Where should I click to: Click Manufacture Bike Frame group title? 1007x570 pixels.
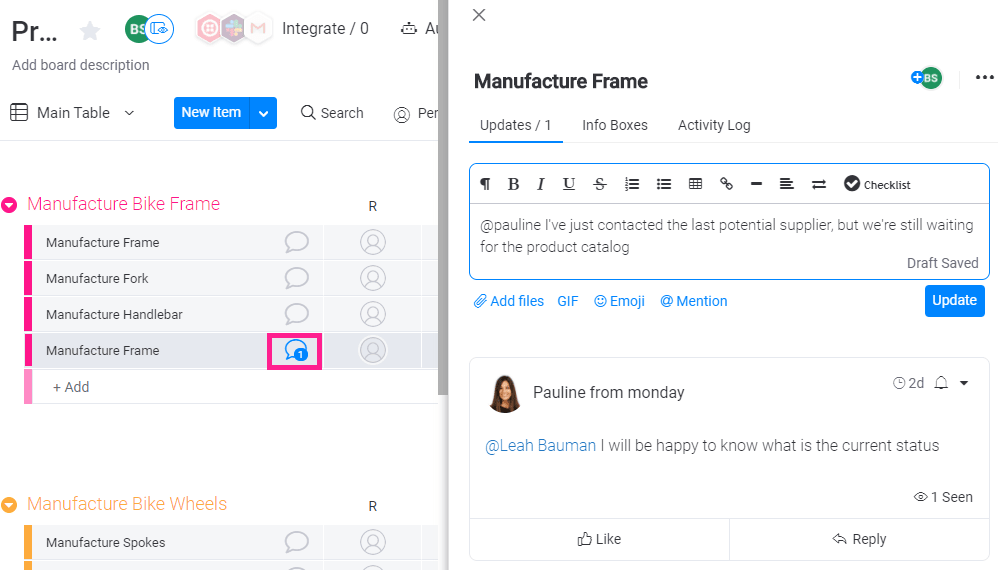pyautogui.click(x=123, y=203)
